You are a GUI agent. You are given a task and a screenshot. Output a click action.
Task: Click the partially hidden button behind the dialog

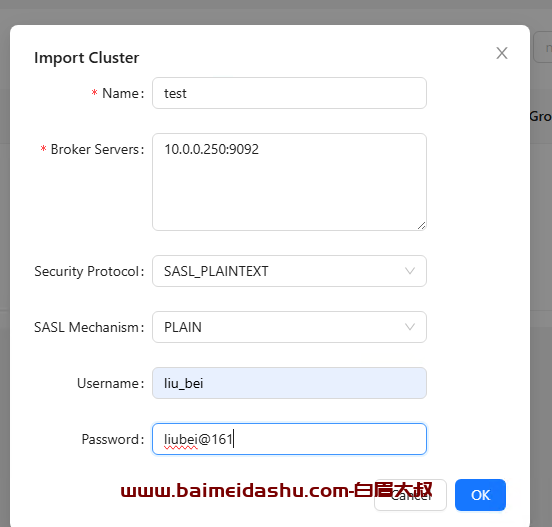tap(543, 48)
